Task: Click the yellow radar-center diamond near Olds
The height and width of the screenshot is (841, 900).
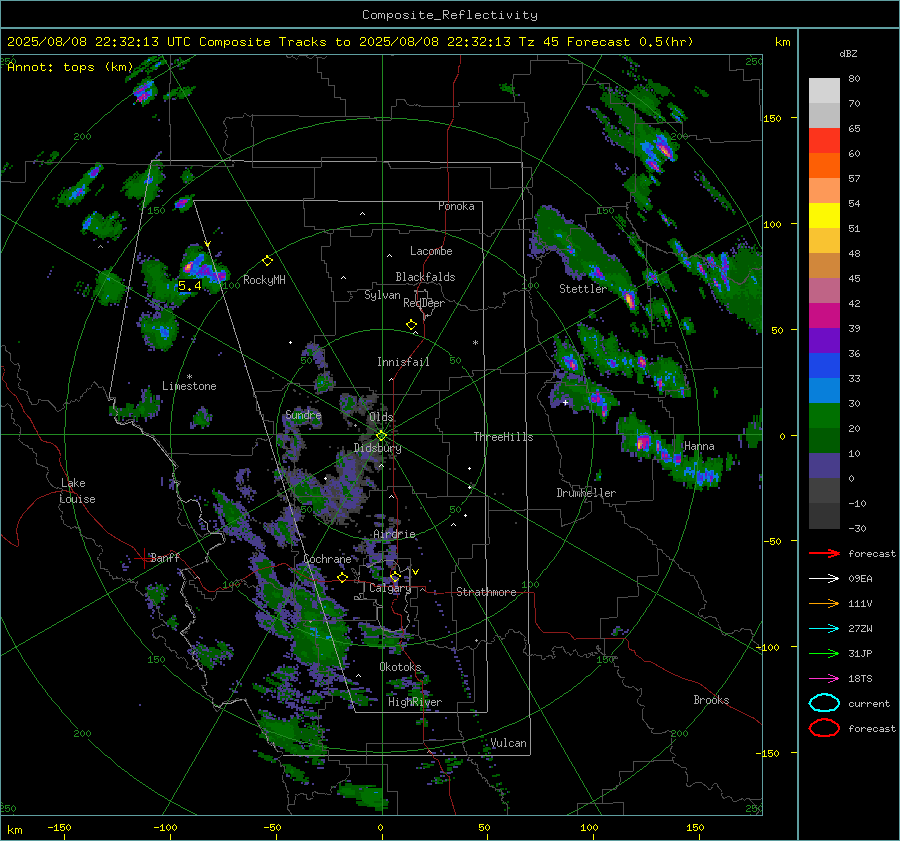Action: pyautogui.click(x=381, y=436)
